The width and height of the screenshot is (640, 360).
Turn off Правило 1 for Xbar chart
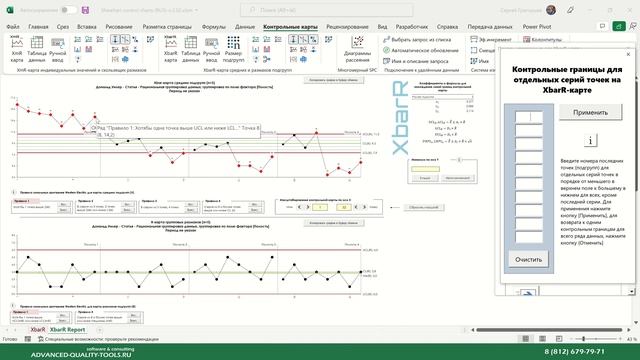[x=63, y=210]
